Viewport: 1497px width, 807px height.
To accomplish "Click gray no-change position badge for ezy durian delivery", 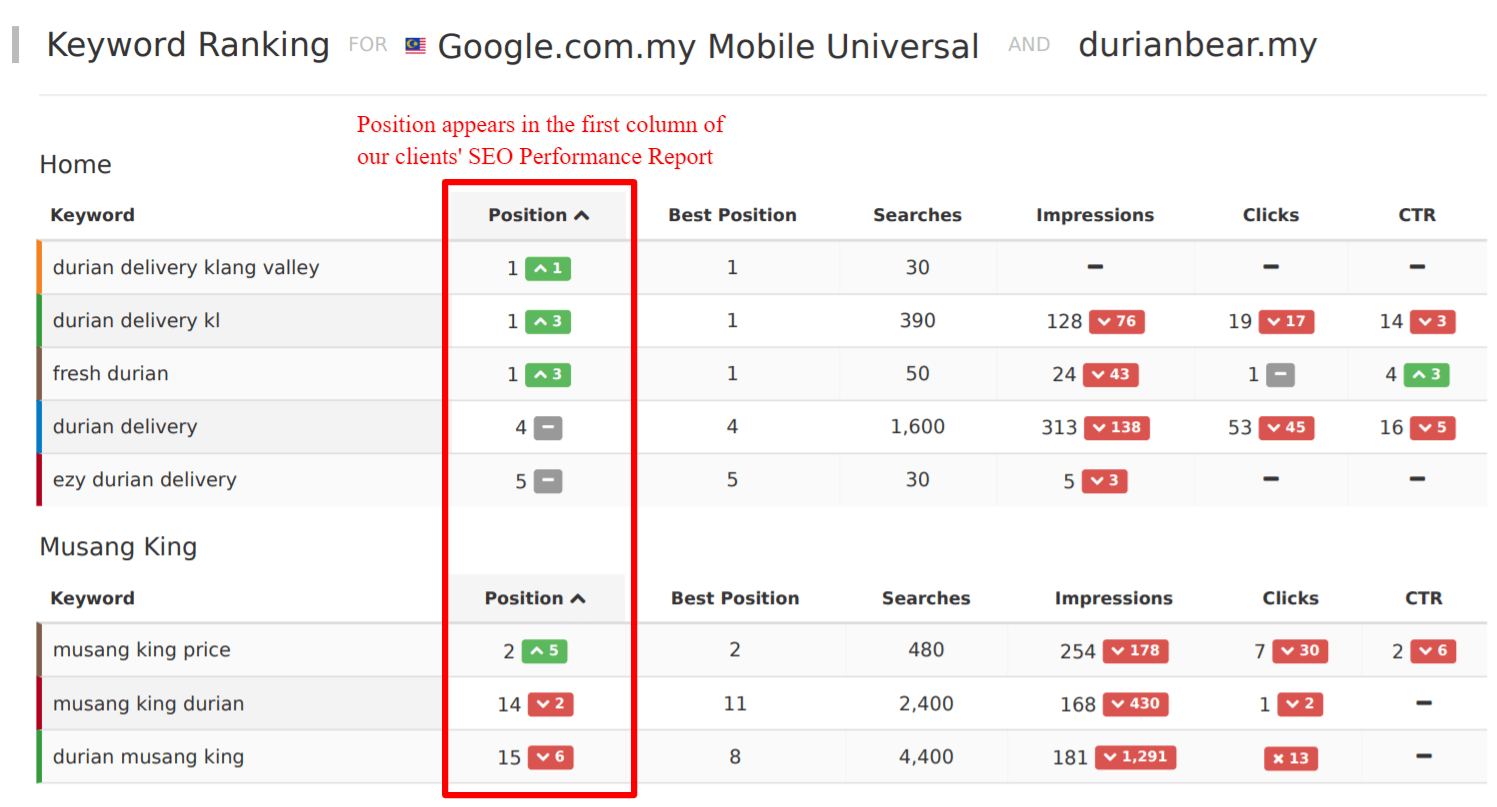I will pos(547,482).
